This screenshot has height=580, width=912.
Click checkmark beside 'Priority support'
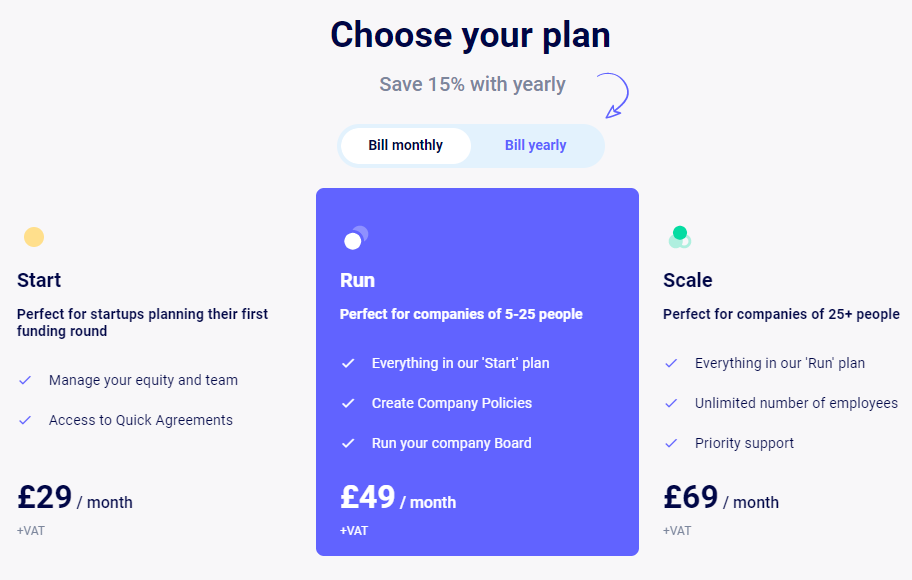[671, 443]
